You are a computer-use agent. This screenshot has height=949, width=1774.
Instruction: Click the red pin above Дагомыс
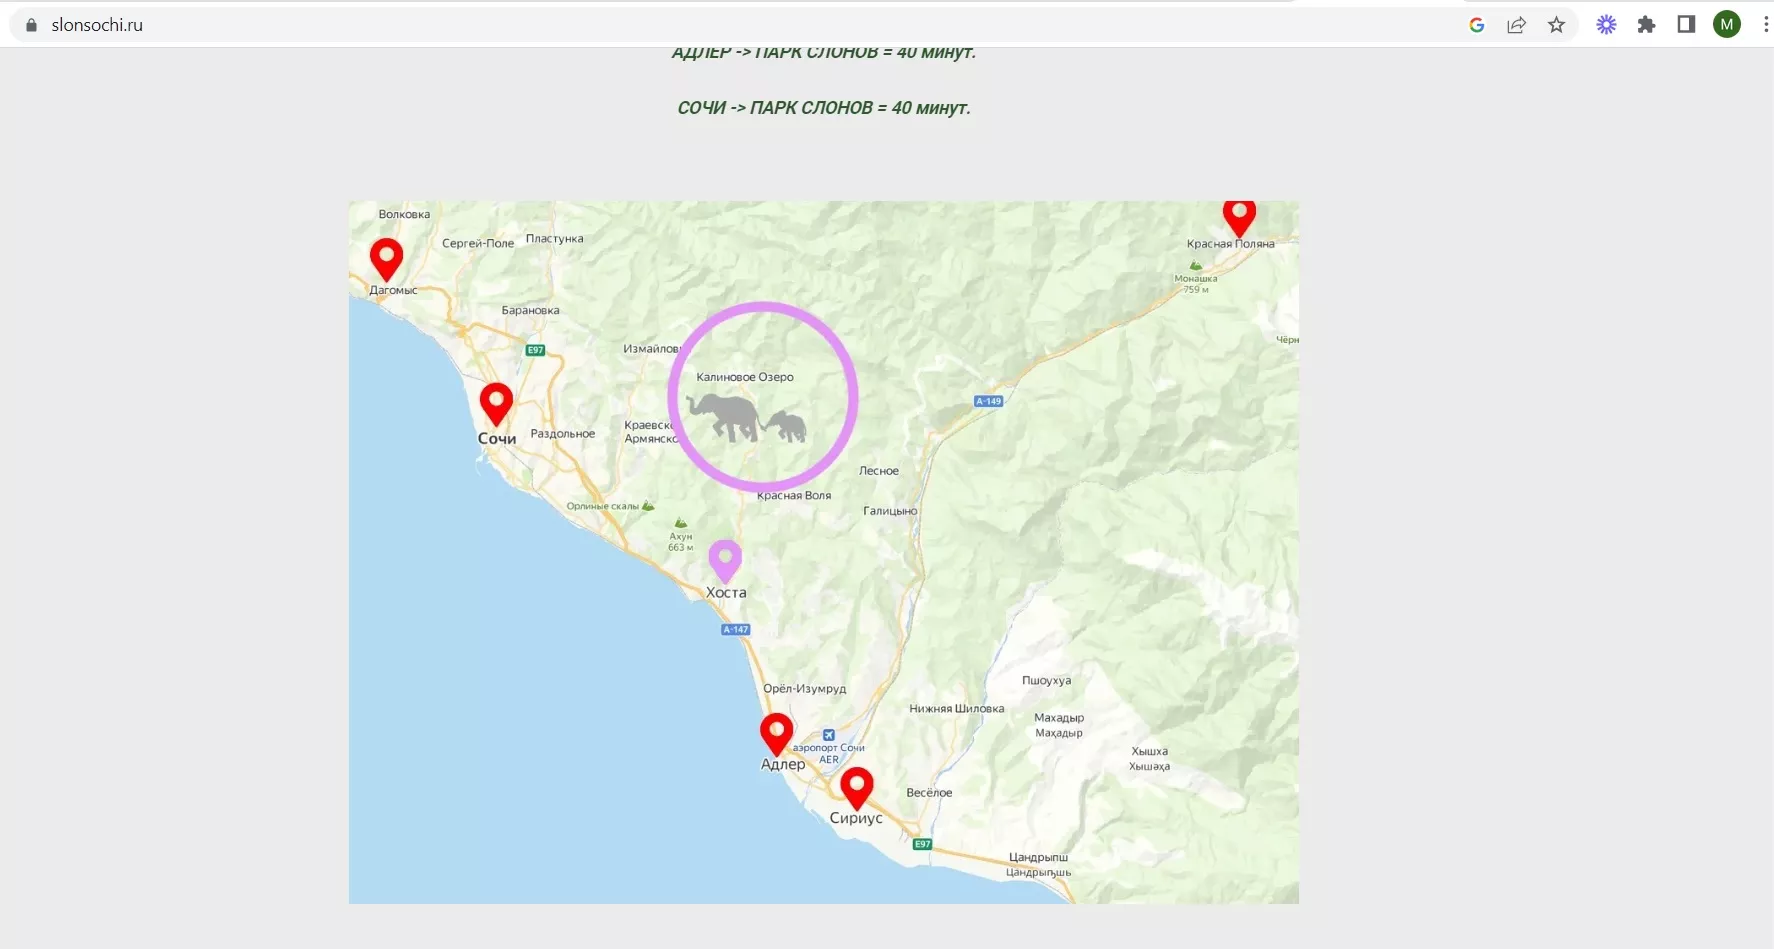click(386, 257)
